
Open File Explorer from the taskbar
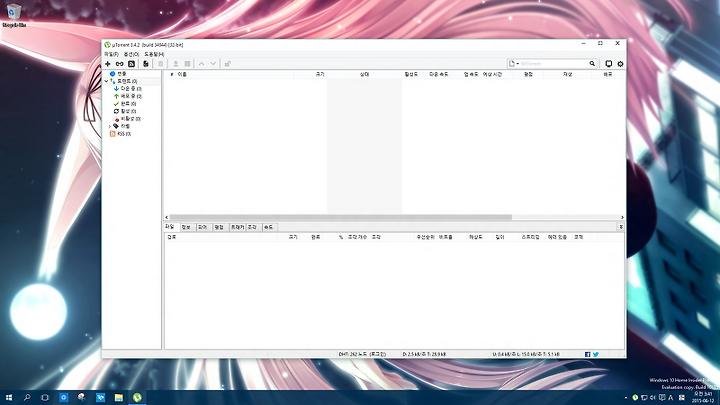point(118,398)
